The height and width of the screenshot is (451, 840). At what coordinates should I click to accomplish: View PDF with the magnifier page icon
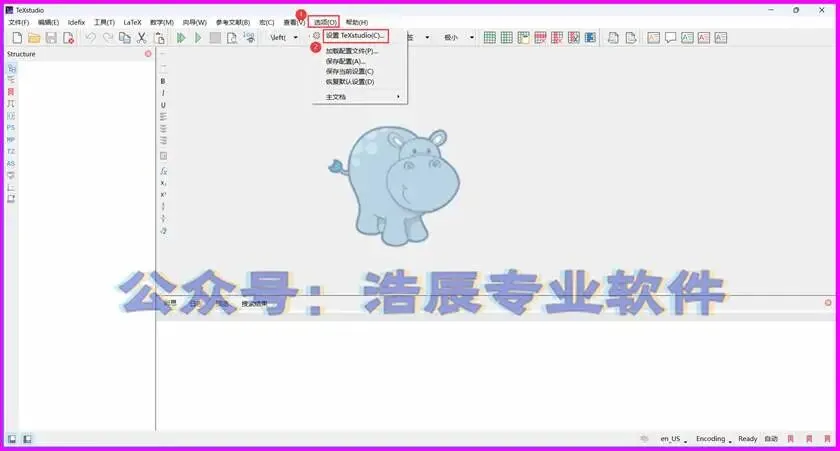(232, 37)
